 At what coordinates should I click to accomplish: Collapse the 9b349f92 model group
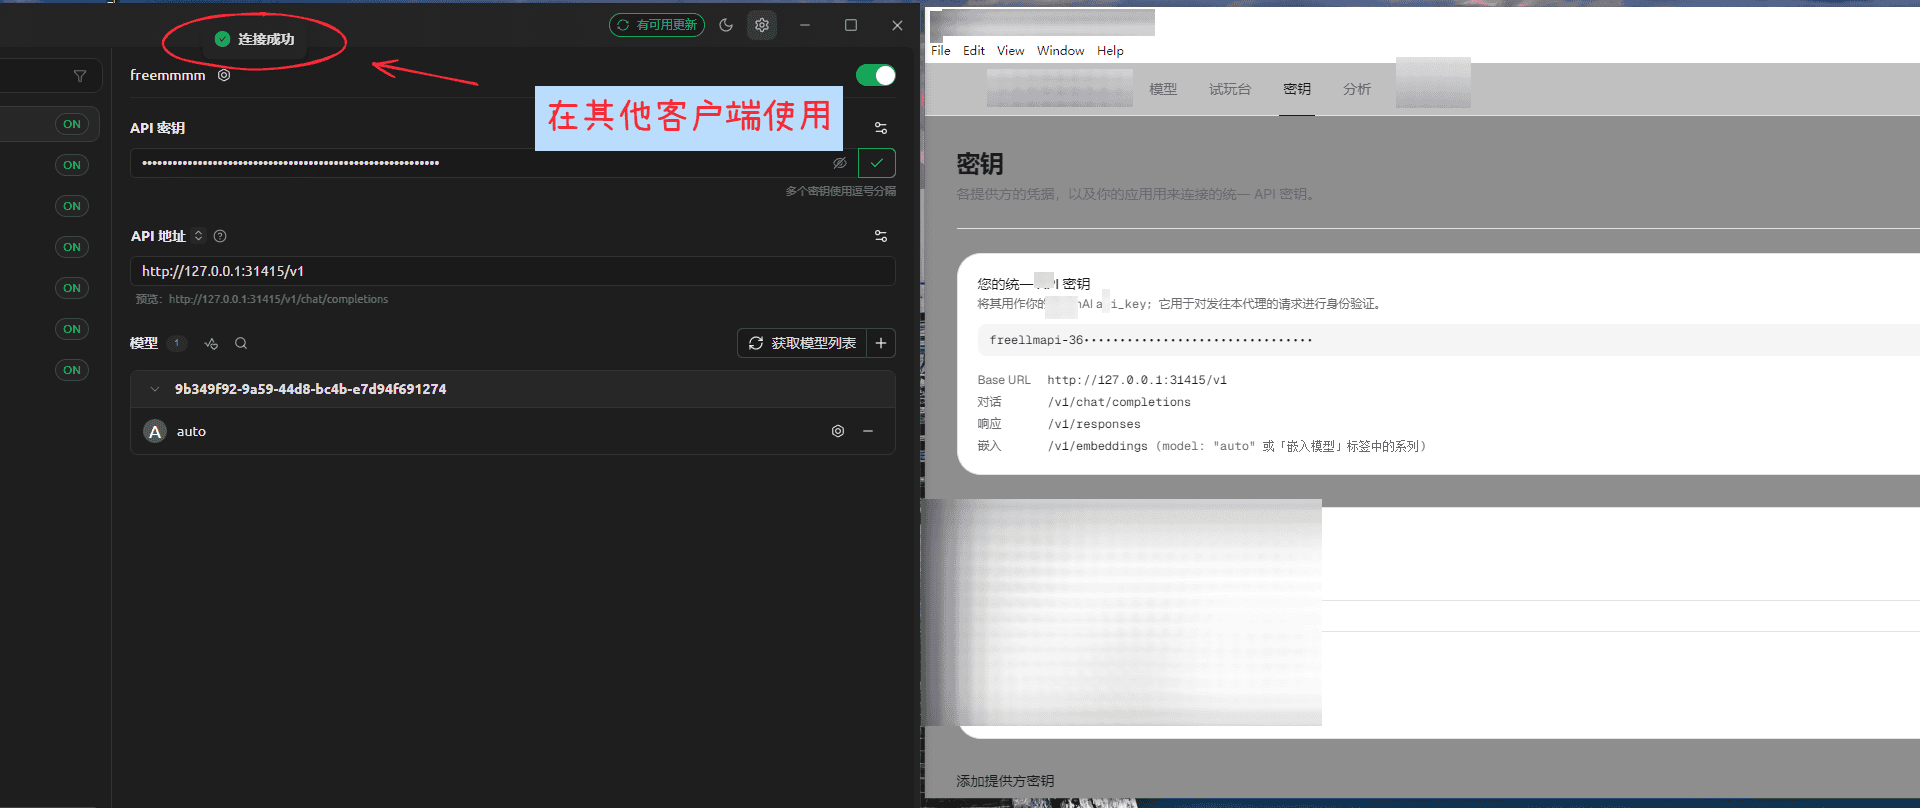155,389
